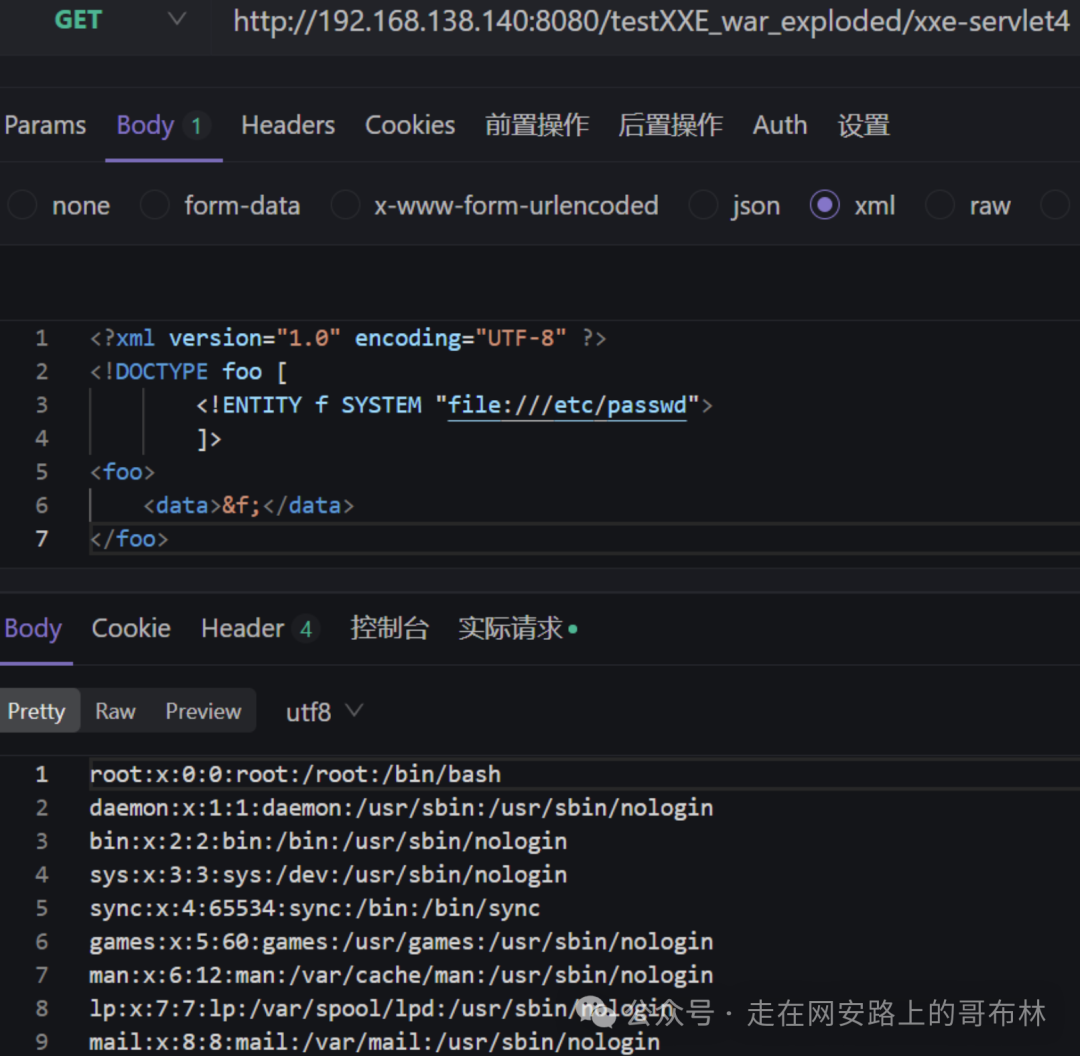Click the games:x:5:60 response line
The height and width of the screenshot is (1056, 1080).
(401, 942)
